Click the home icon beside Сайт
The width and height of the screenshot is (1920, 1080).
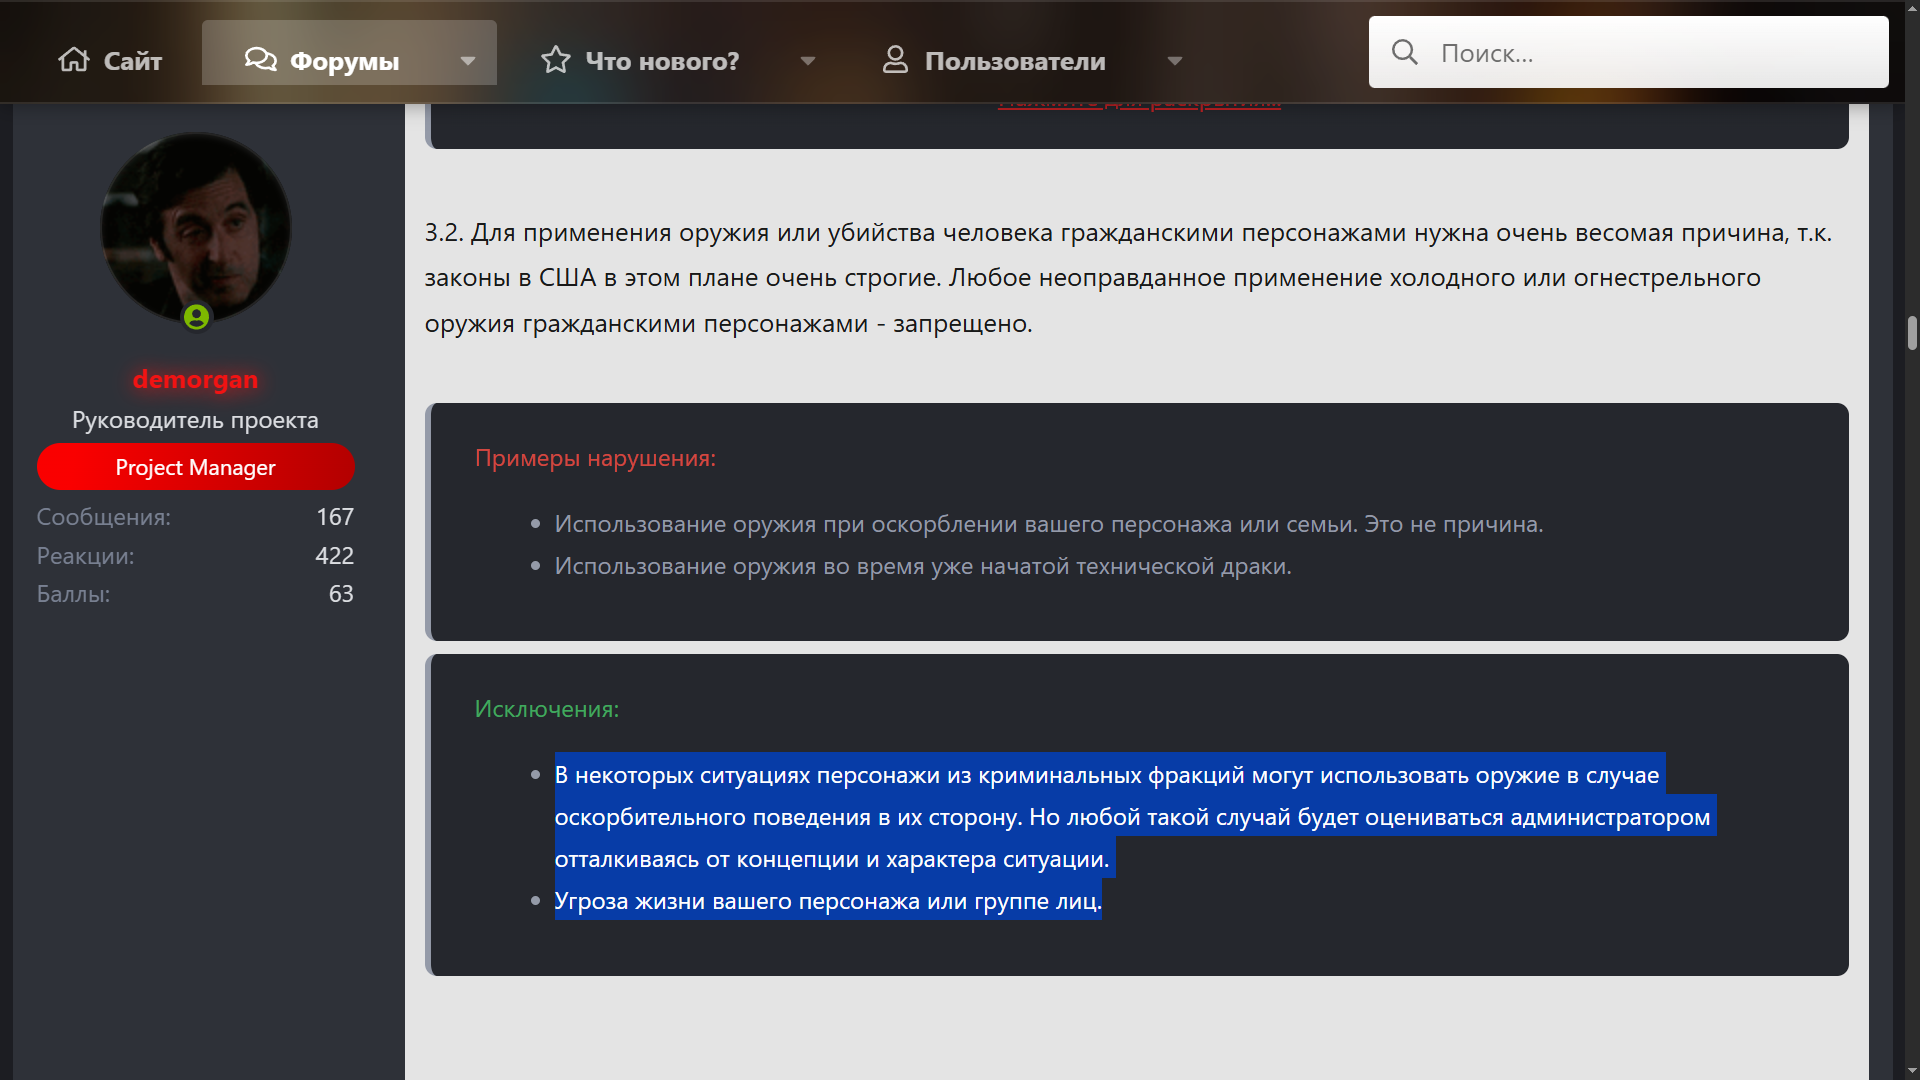74,60
